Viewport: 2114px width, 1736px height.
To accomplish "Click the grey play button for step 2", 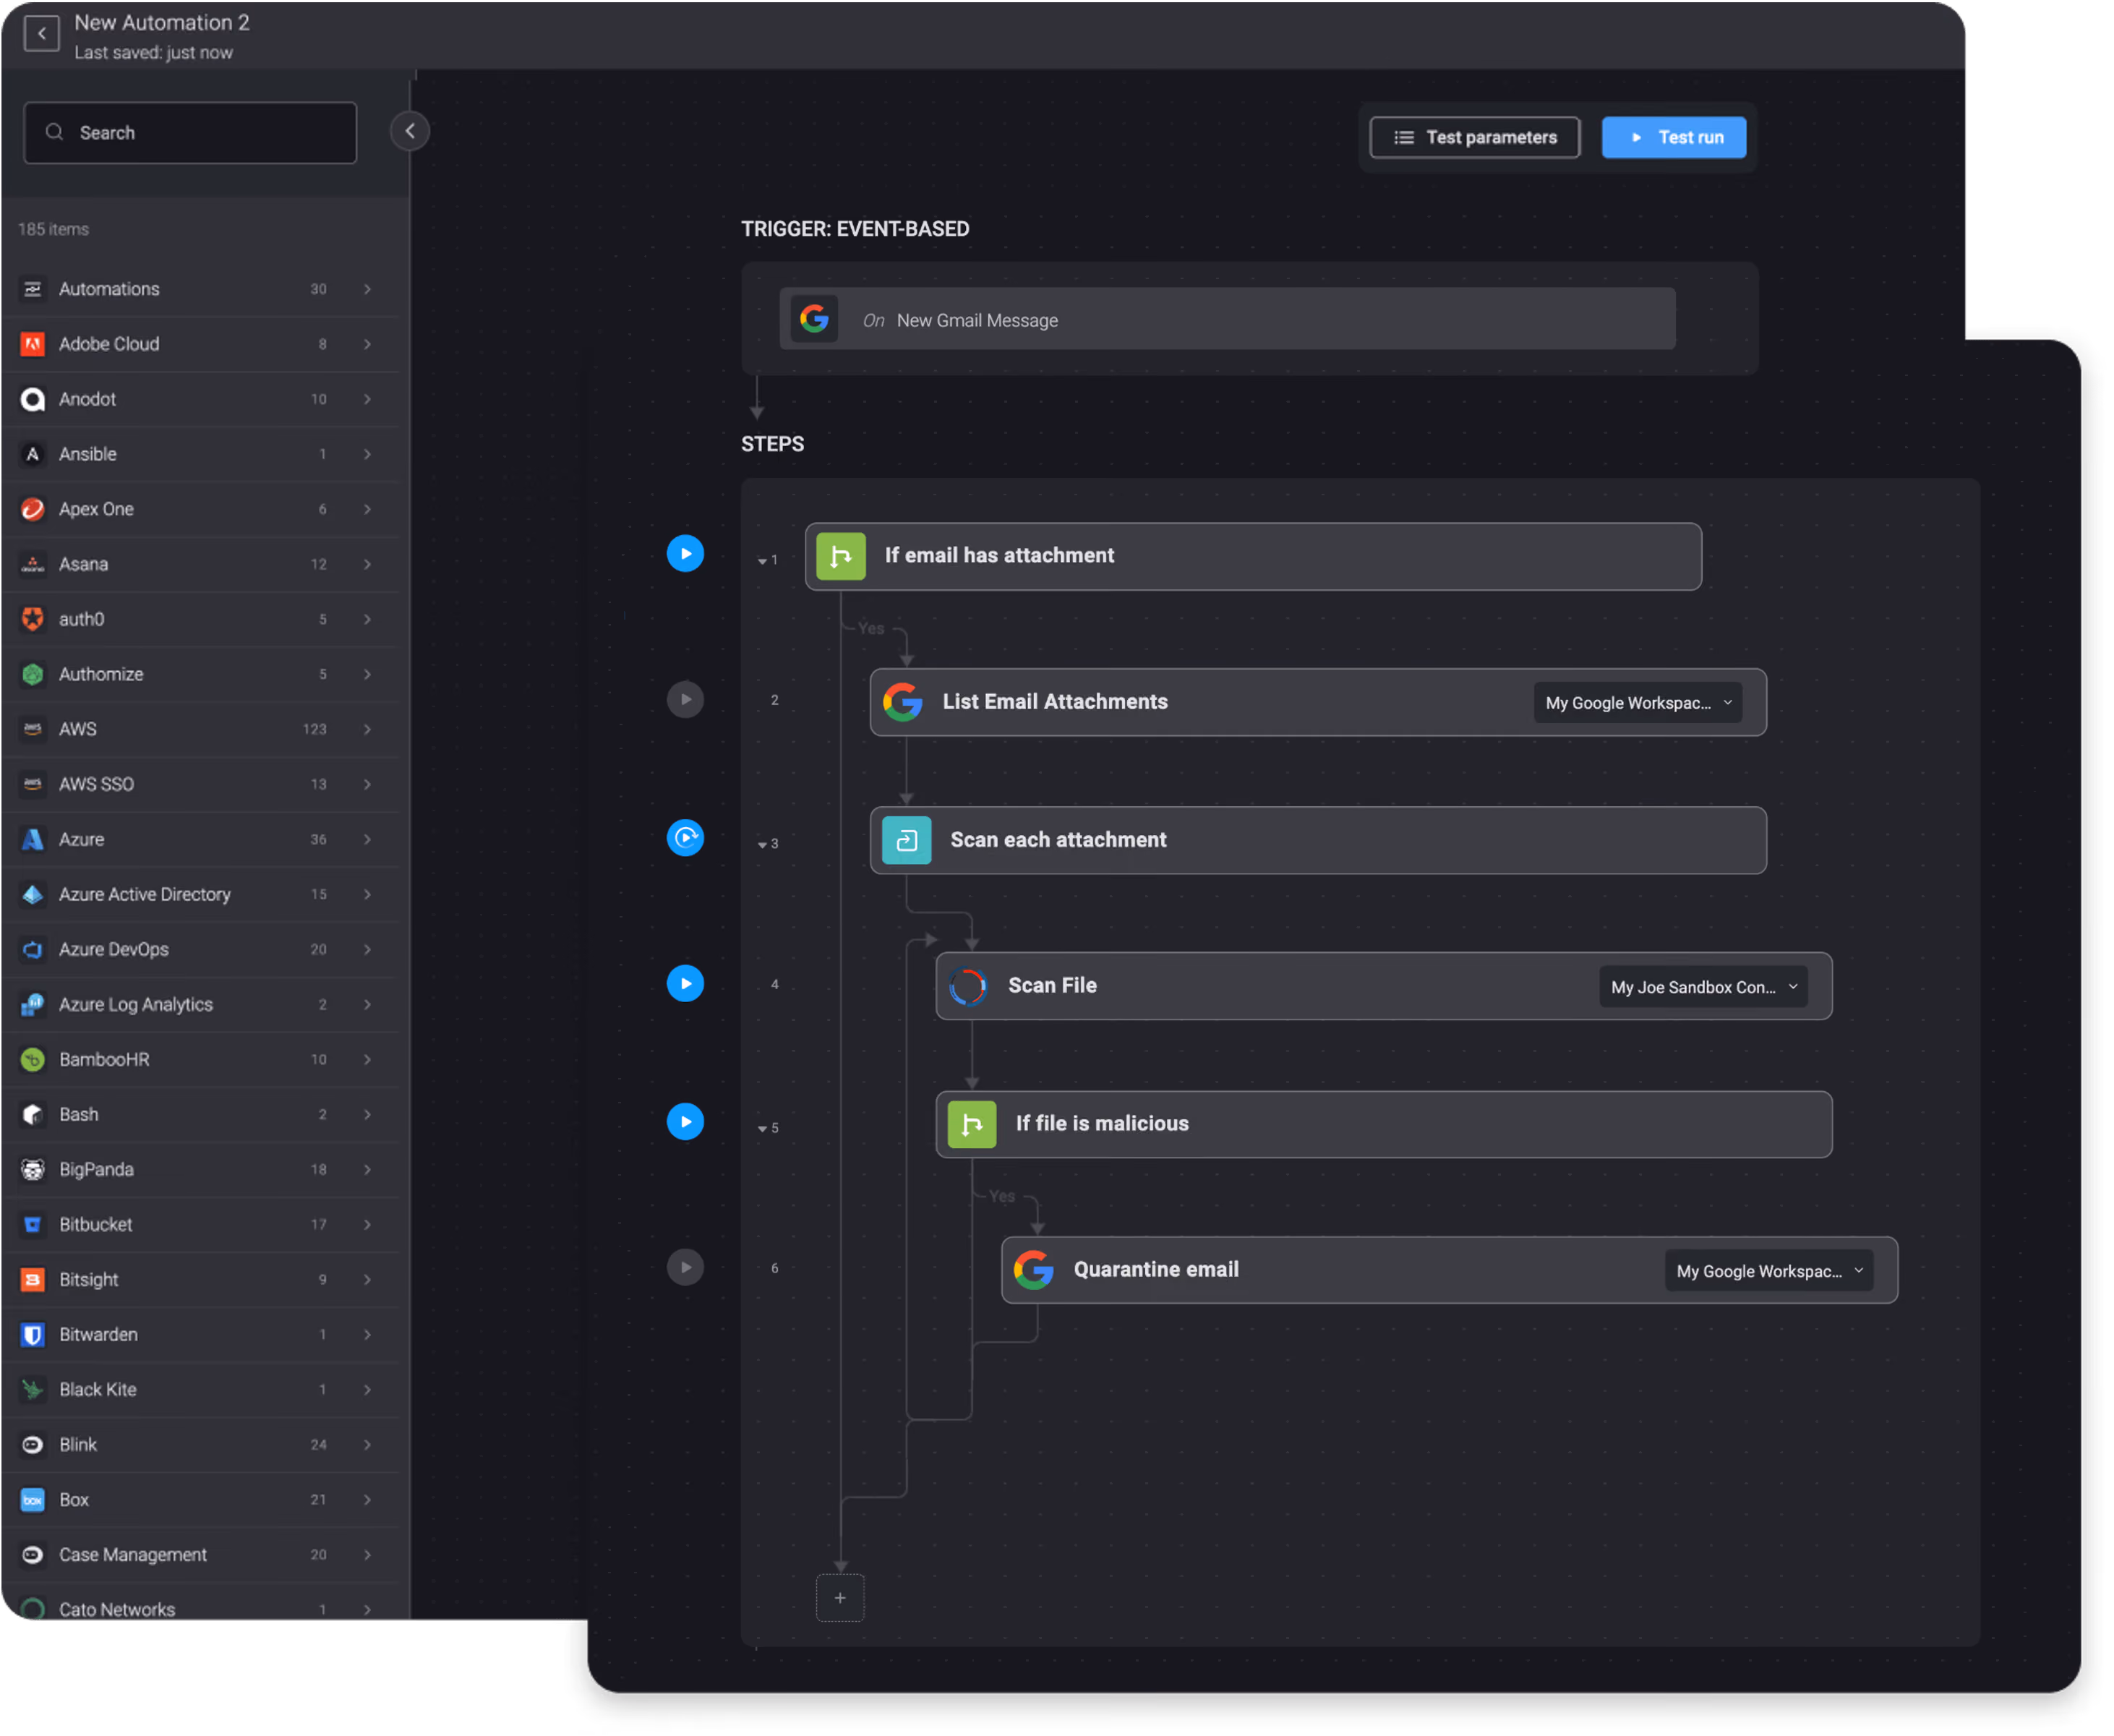I will [686, 700].
